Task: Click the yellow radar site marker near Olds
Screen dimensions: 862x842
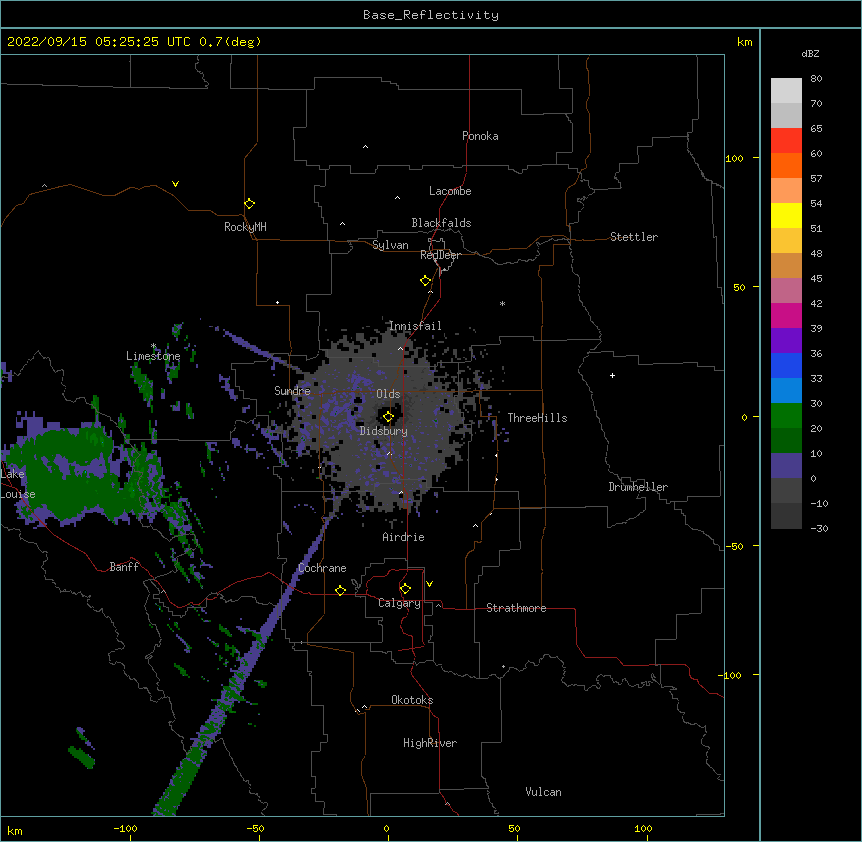Action: [388, 417]
